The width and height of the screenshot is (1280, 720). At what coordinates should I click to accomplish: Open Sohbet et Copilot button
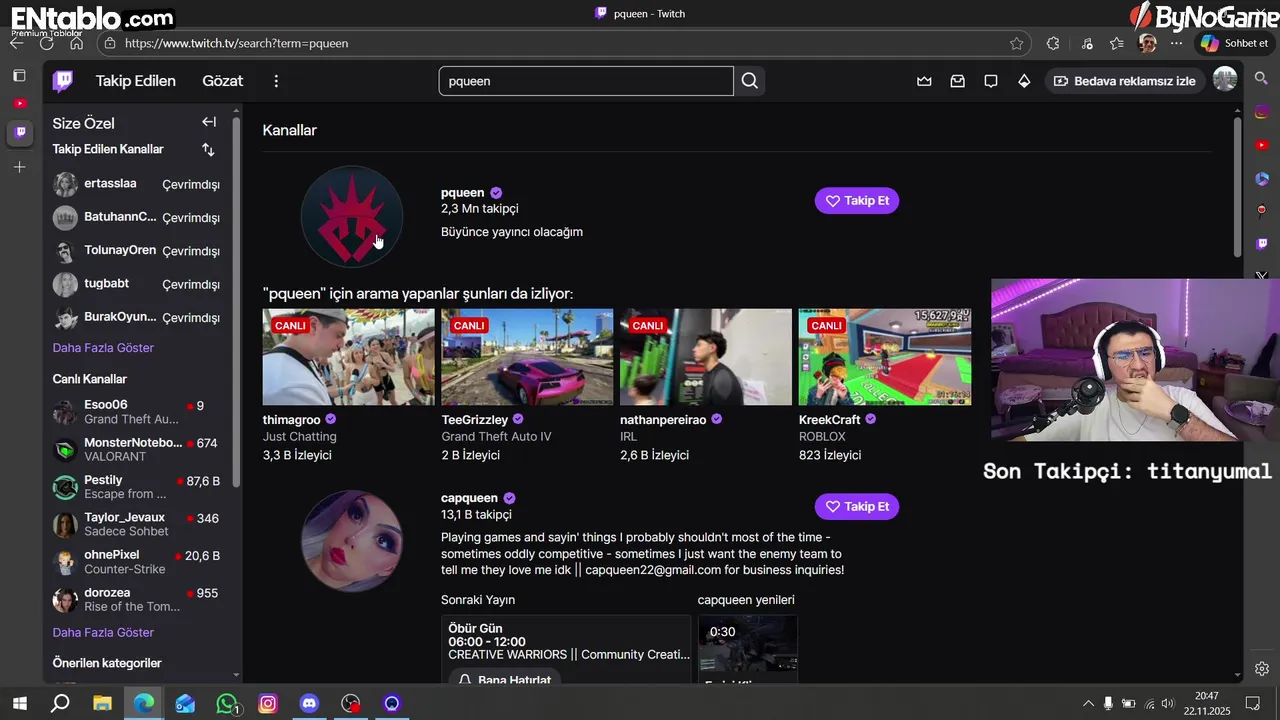point(1235,43)
